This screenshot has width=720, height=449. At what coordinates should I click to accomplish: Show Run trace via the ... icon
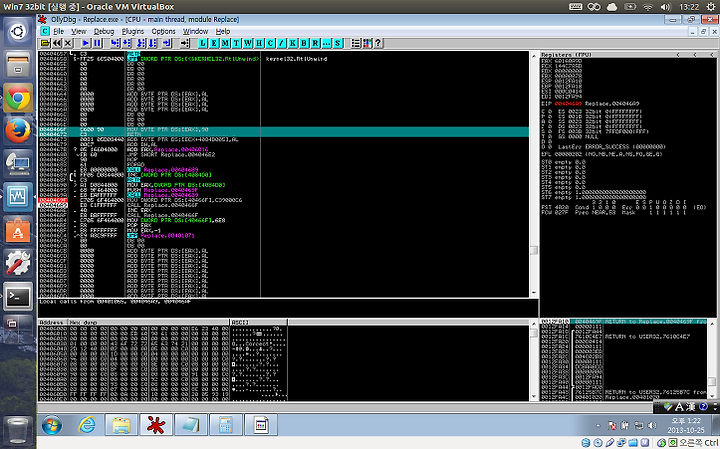coord(326,43)
